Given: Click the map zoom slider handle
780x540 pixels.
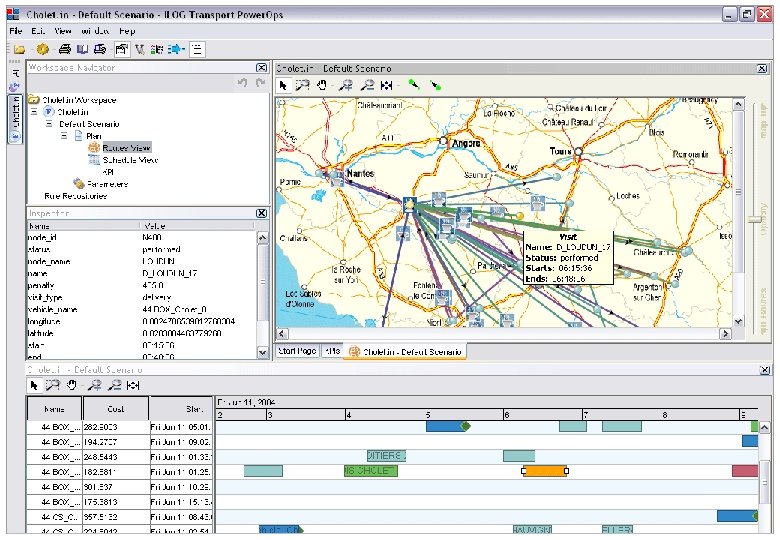Looking at the screenshot, I should point(755,218).
